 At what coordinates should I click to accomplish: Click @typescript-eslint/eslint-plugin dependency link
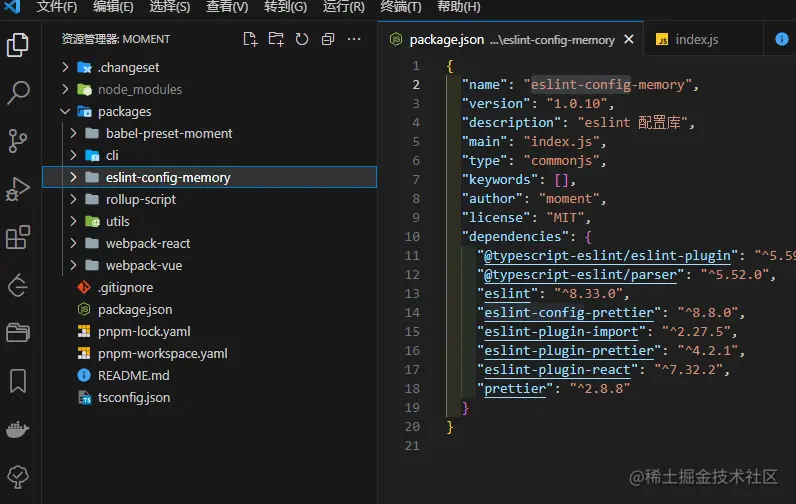click(x=607, y=255)
